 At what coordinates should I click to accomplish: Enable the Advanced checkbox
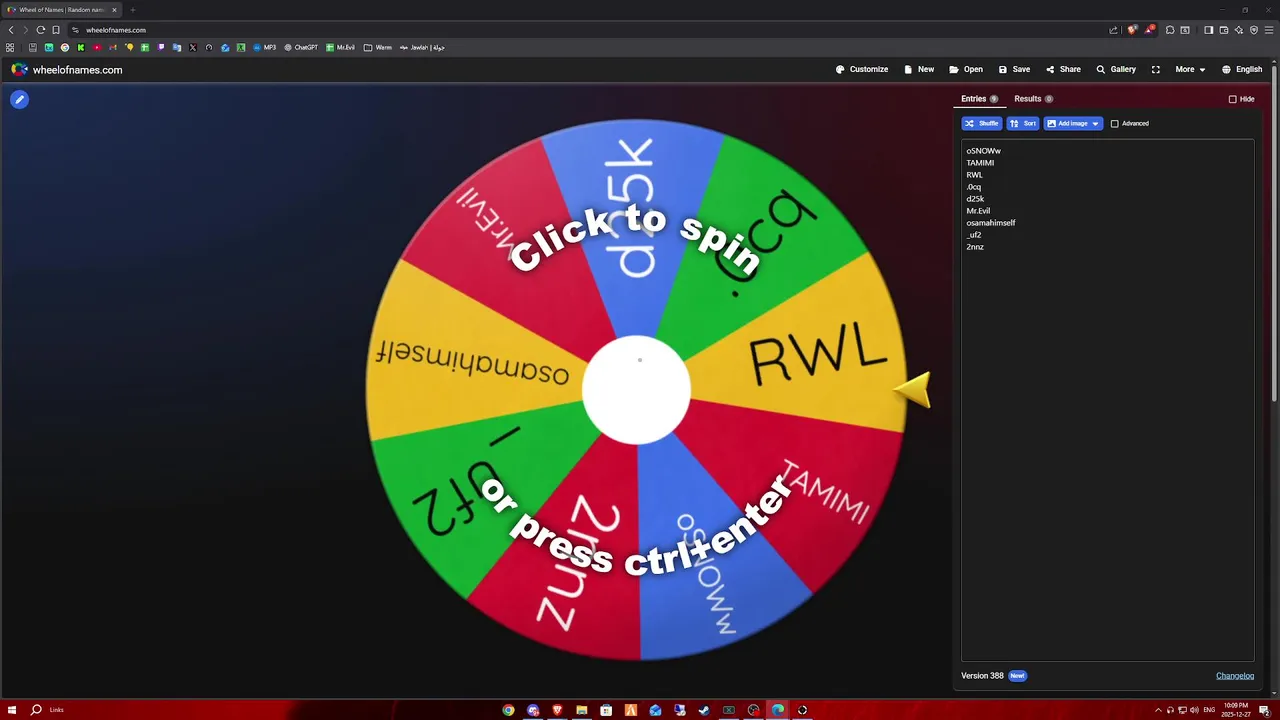(x=1115, y=124)
